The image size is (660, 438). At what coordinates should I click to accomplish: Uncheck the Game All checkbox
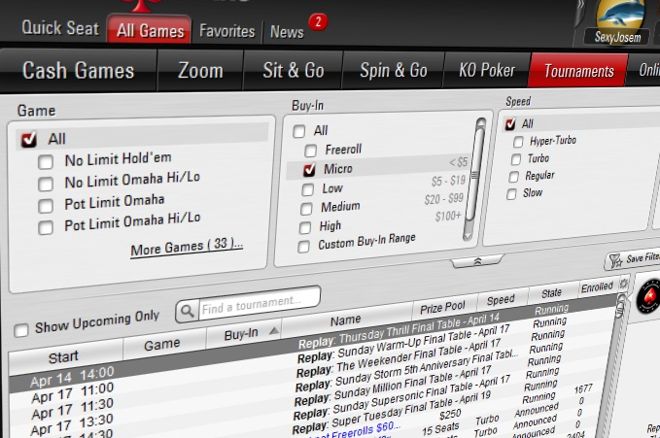point(29,139)
